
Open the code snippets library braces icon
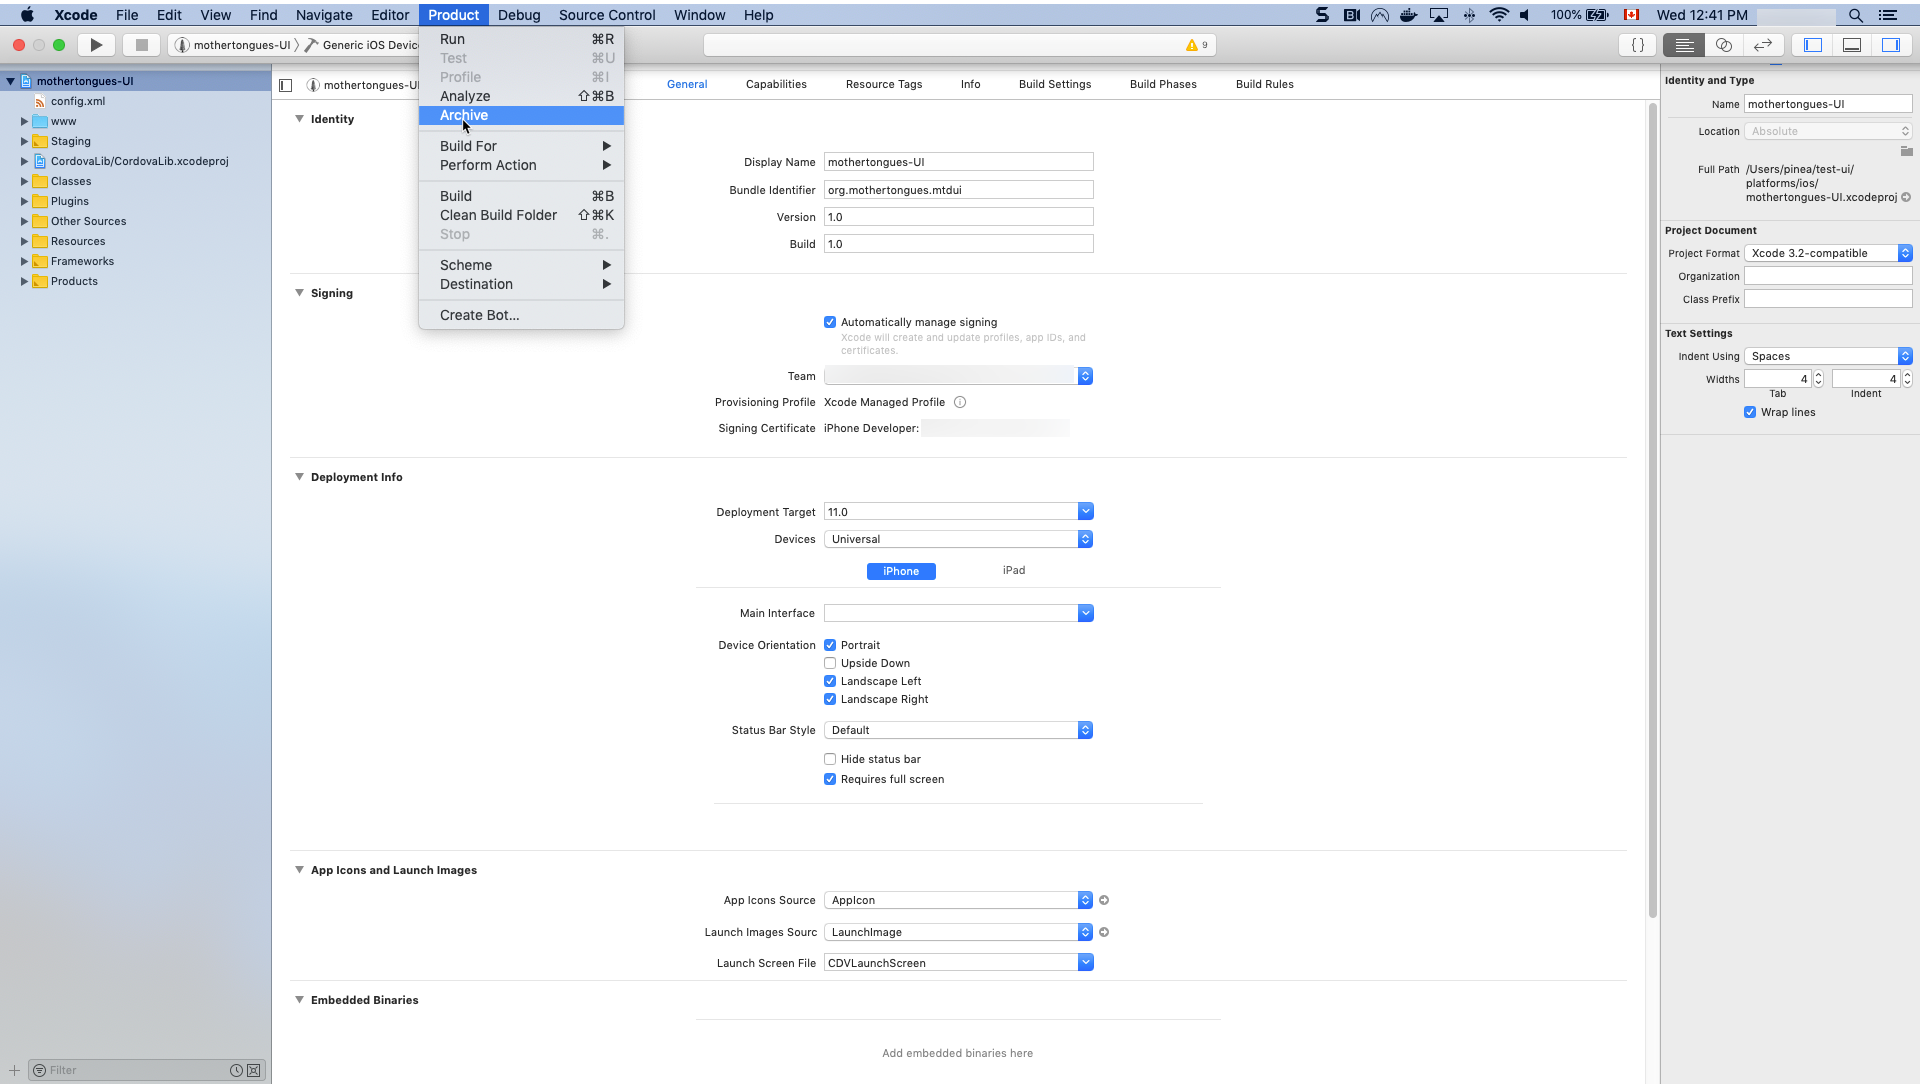coord(1638,45)
